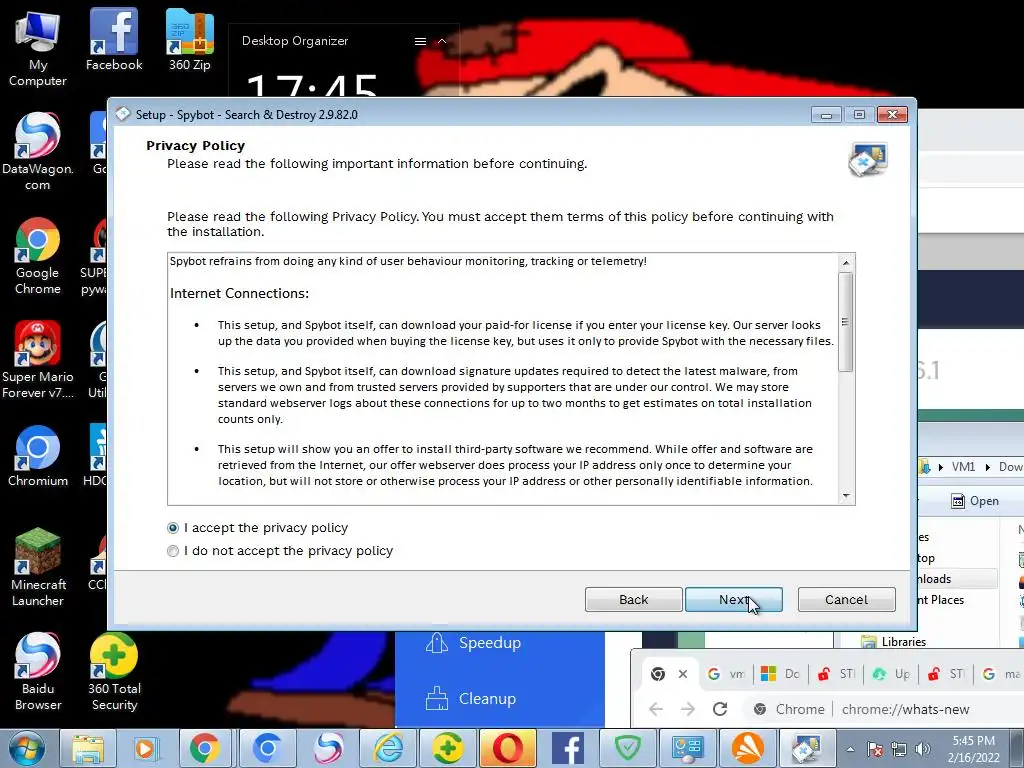The height and width of the screenshot is (768, 1024).
Task: Collapse the Desktop Organizer with chevron
Action: (x=442, y=41)
